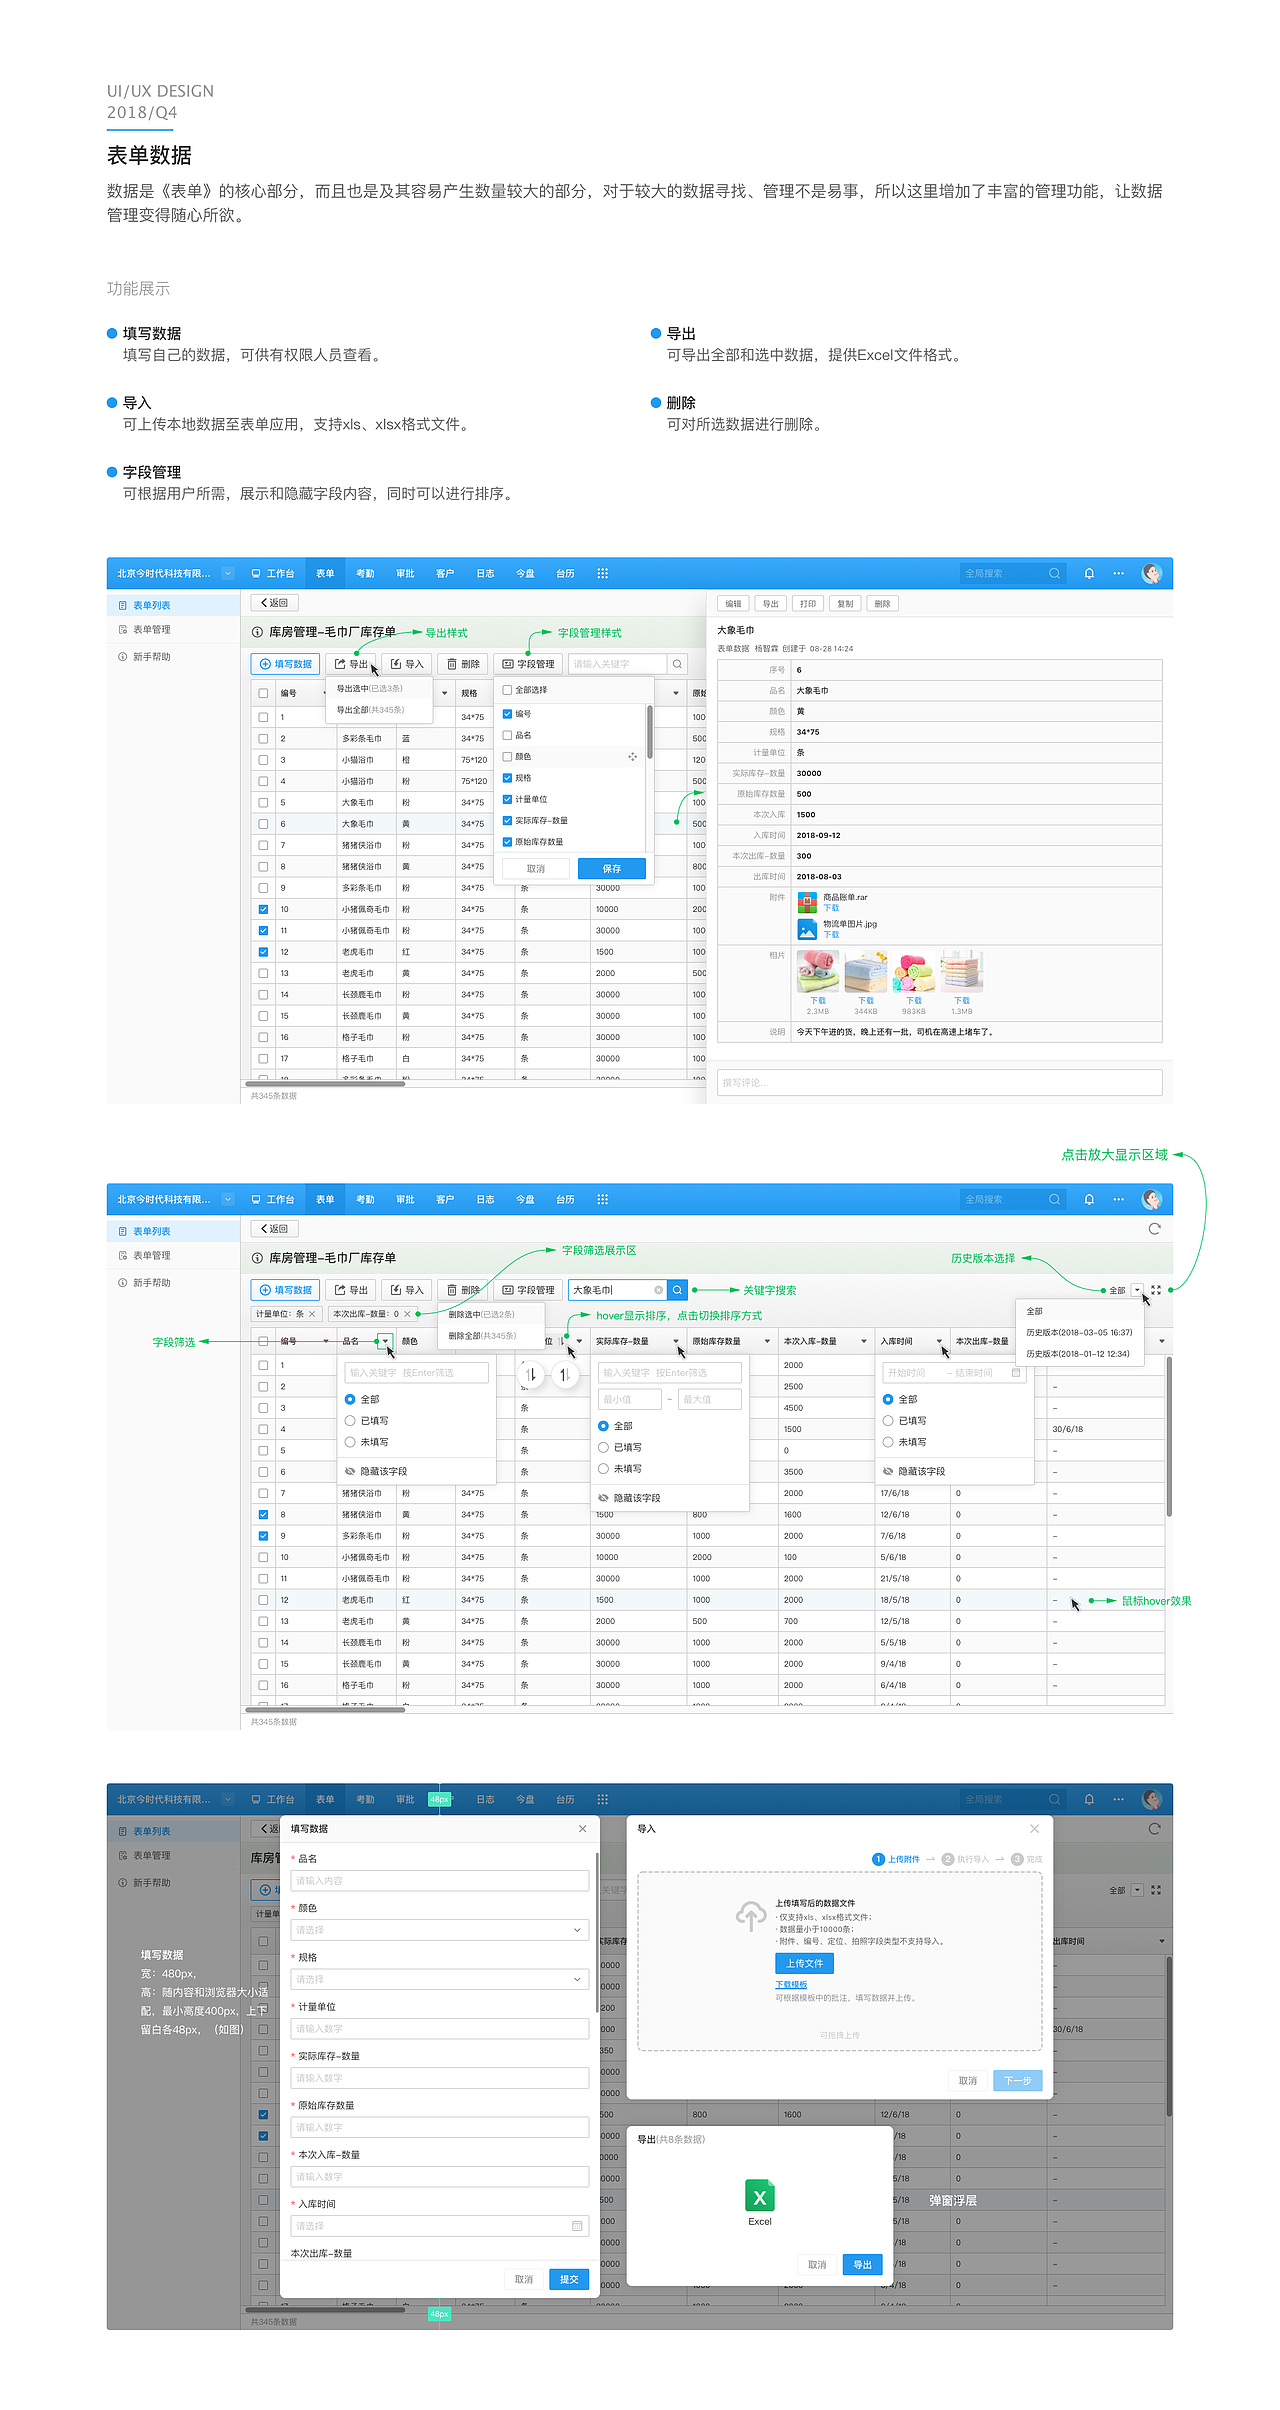Image resolution: width=1280 pixels, height=2410 pixels.
Task: Select 已填写 radio in 入库时间 popup
Action: [x=888, y=1421]
